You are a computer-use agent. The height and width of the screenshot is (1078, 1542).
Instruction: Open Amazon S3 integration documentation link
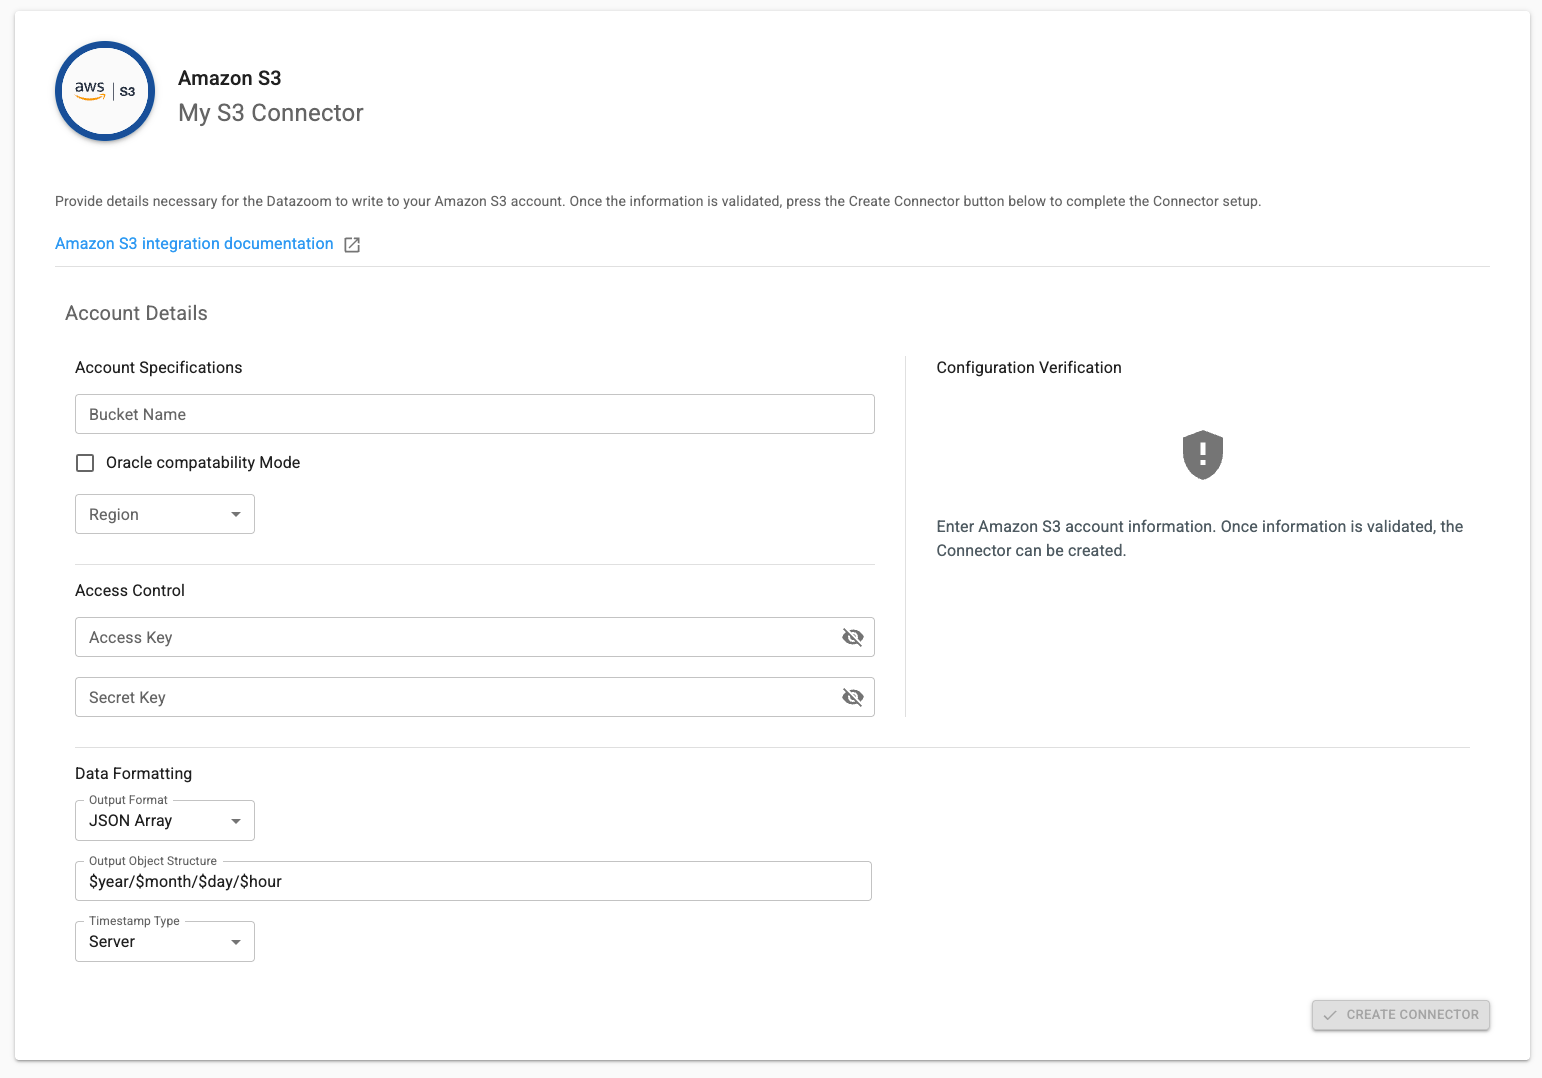(x=194, y=244)
